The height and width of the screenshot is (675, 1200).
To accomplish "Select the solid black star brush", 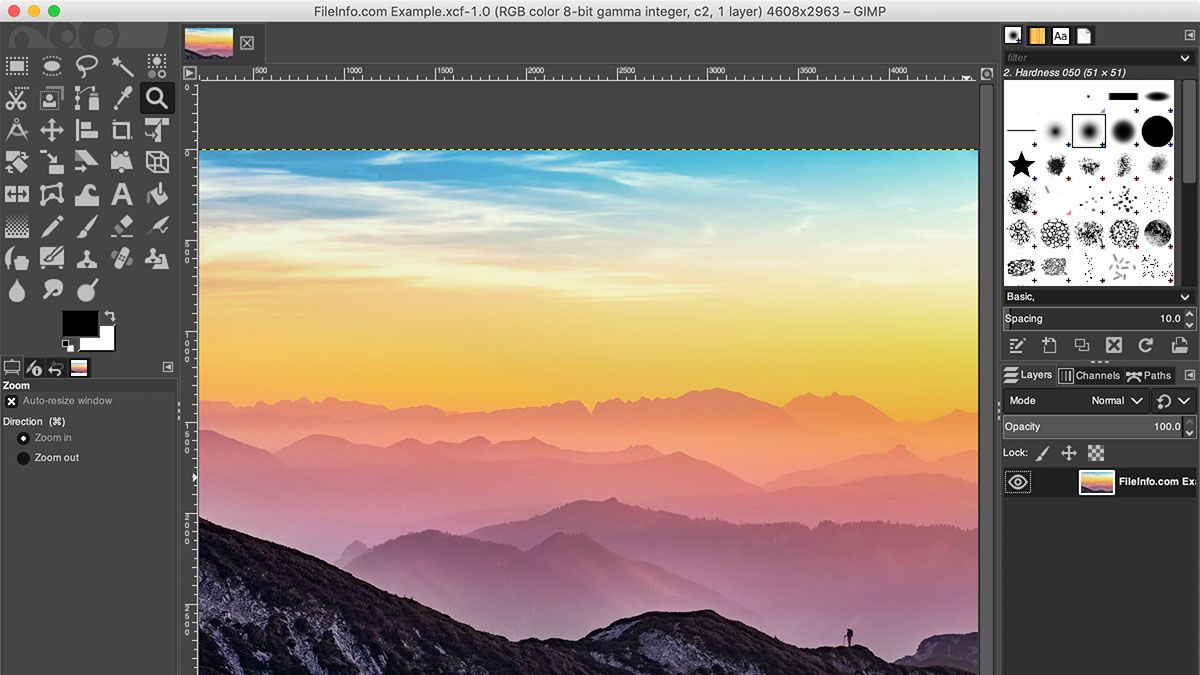I will pyautogui.click(x=1021, y=165).
